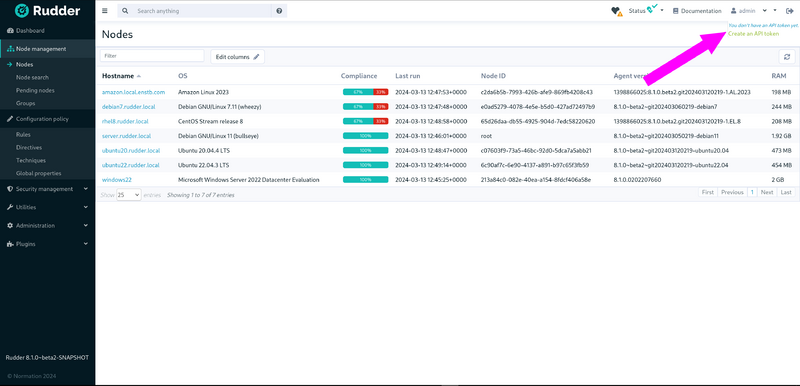The image size is (800, 386).
Task: Click Create an API token link
Action: click(754, 33)
